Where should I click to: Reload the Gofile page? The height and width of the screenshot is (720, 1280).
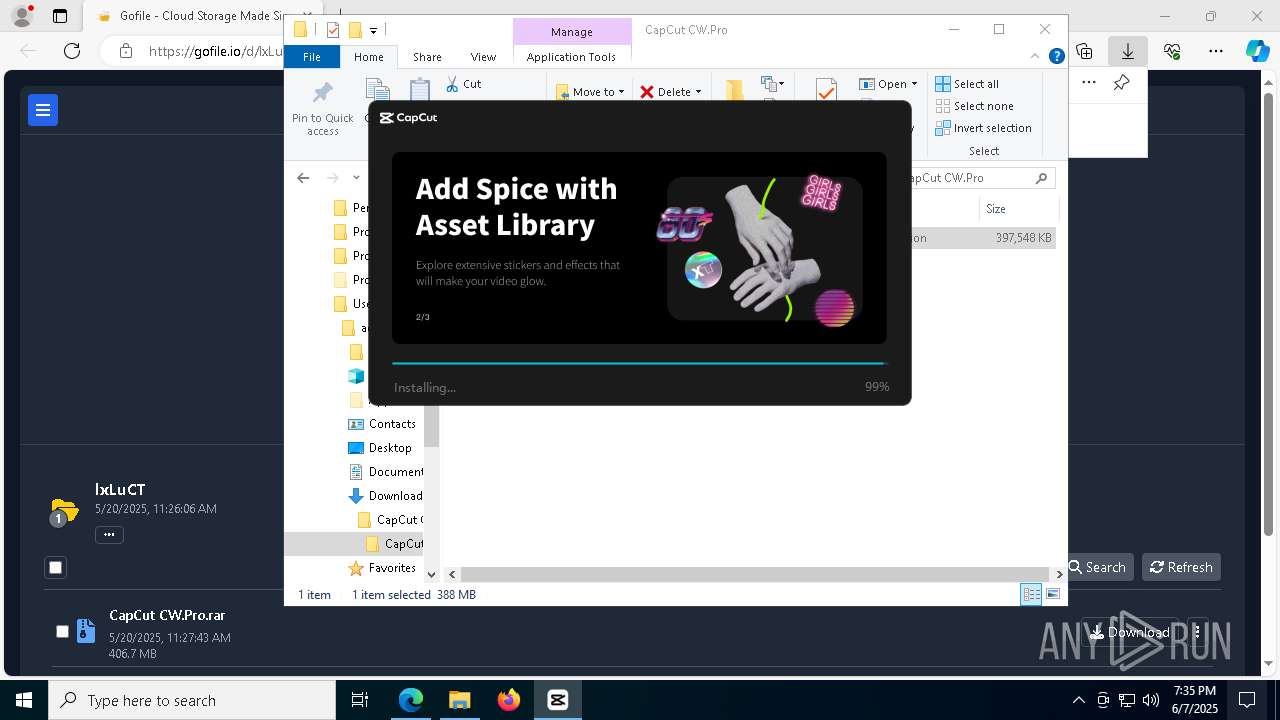tap(72, 50)
